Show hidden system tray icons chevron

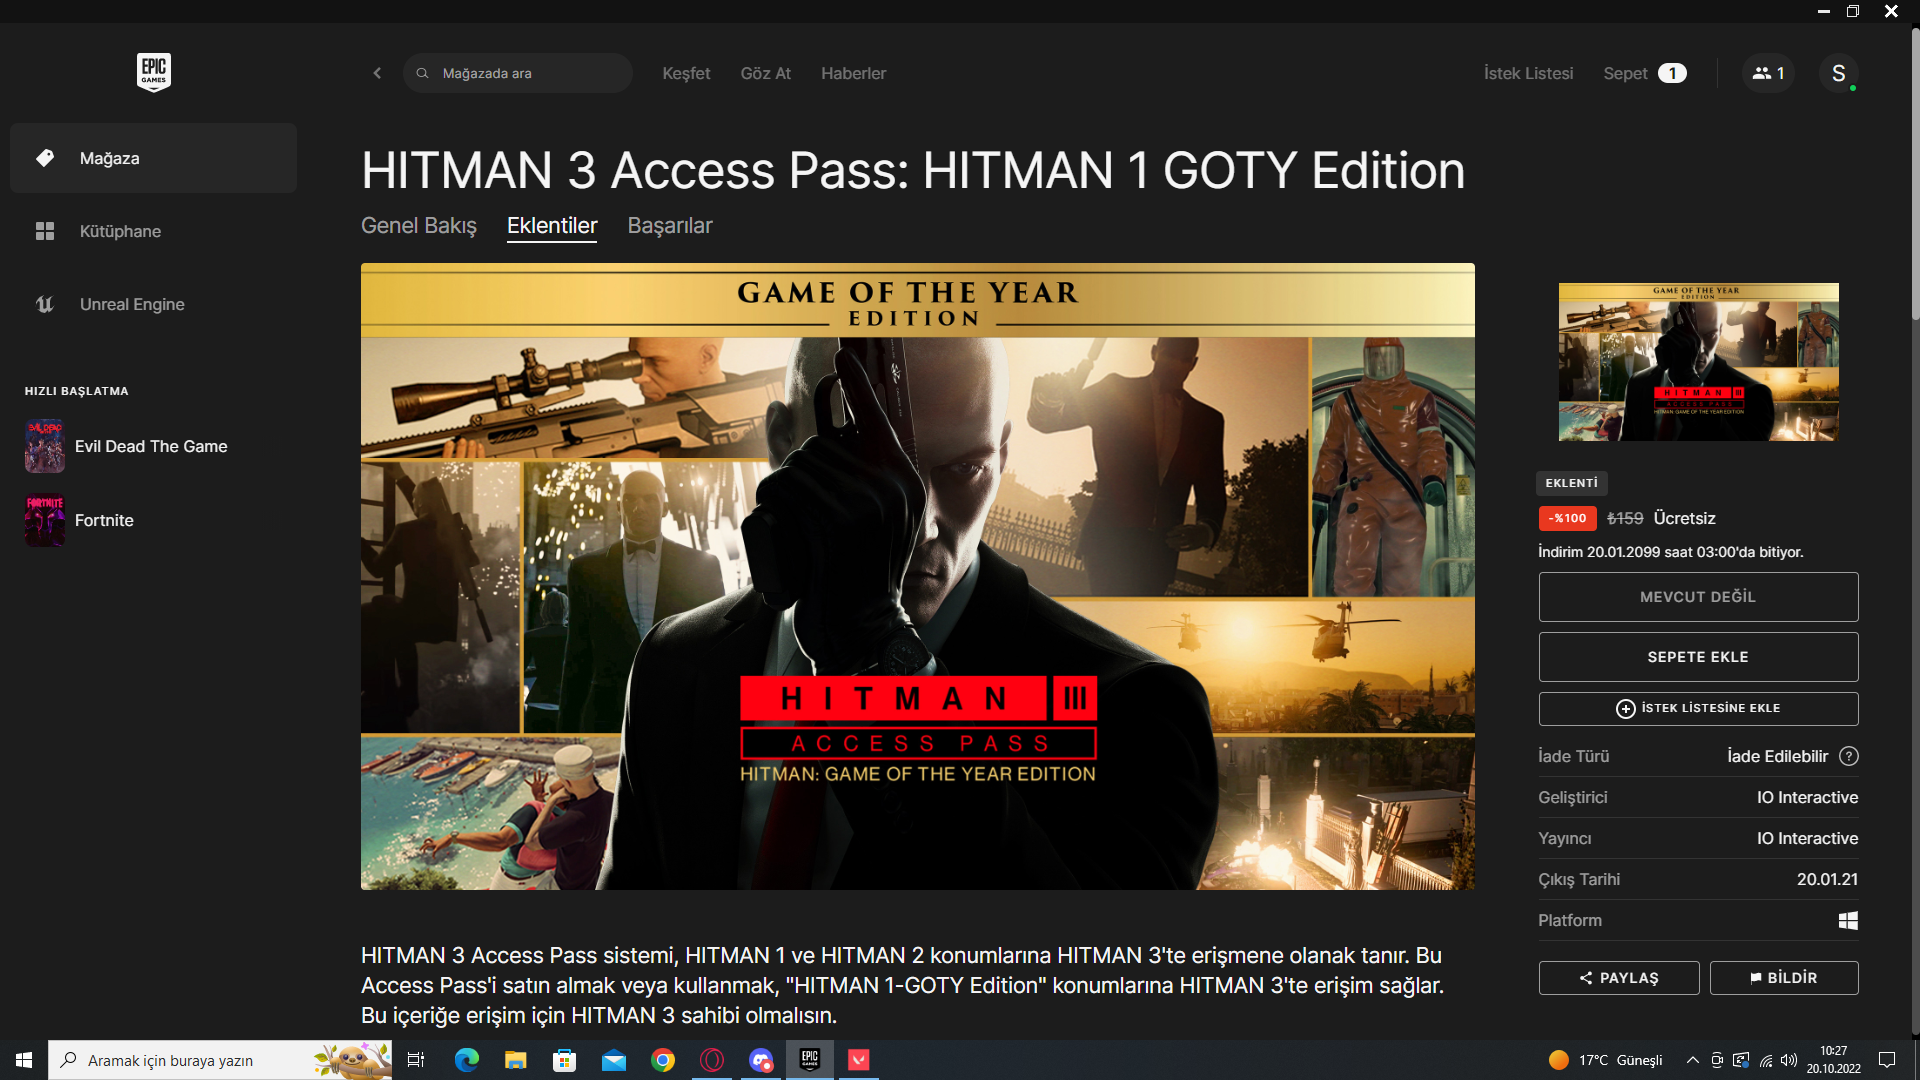point(1692,1060)
